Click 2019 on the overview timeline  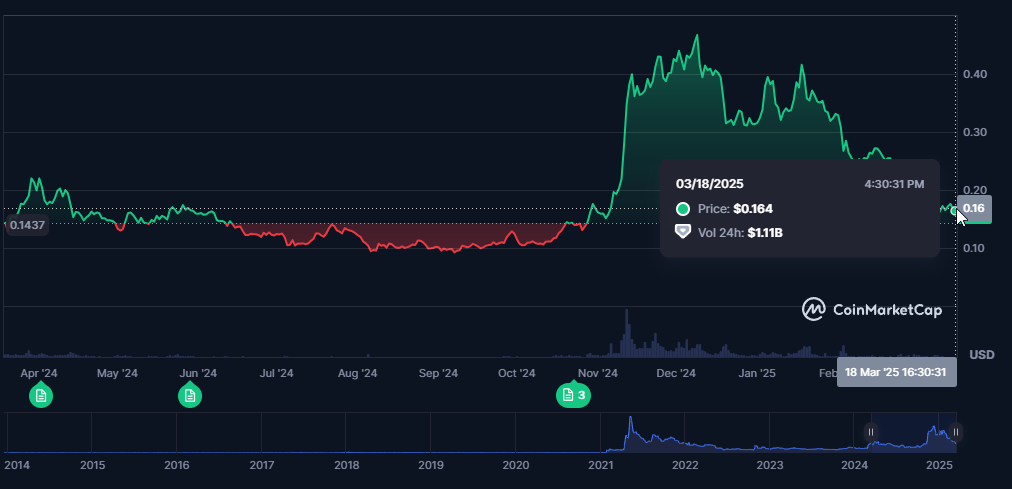point(430,465)
